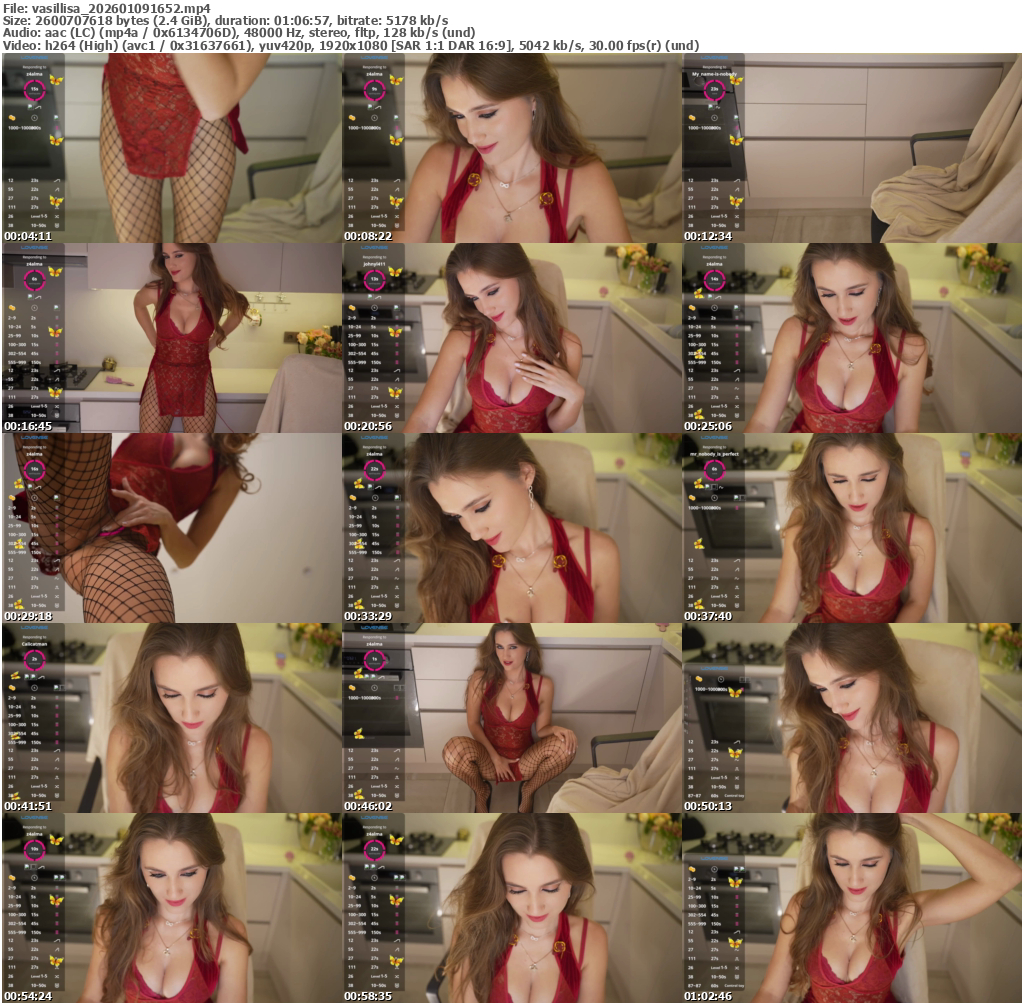
Task: Click the pink circular timer in the 00:41:51 frame
Action: tap(34, 660)
